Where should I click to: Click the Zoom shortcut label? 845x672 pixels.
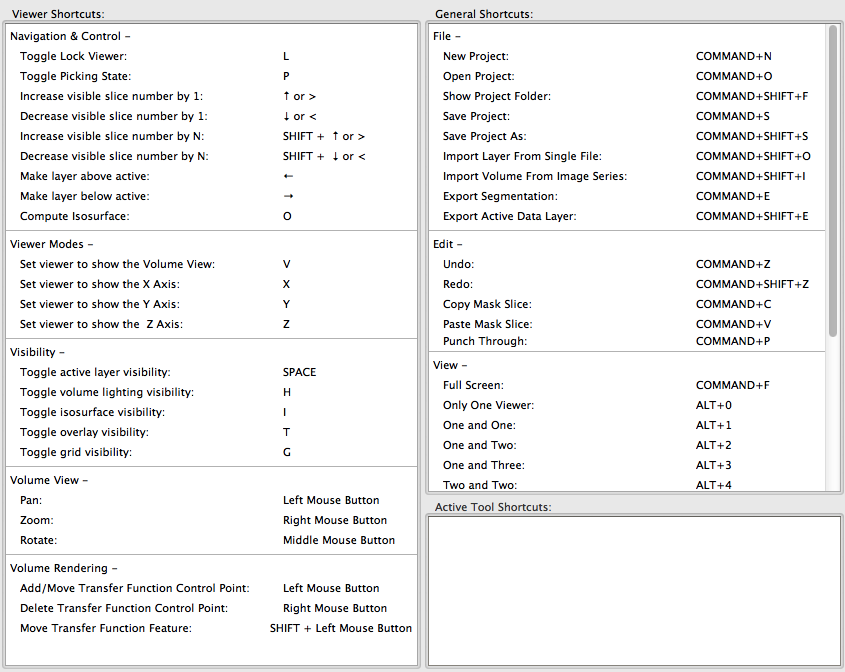[37, 520]
